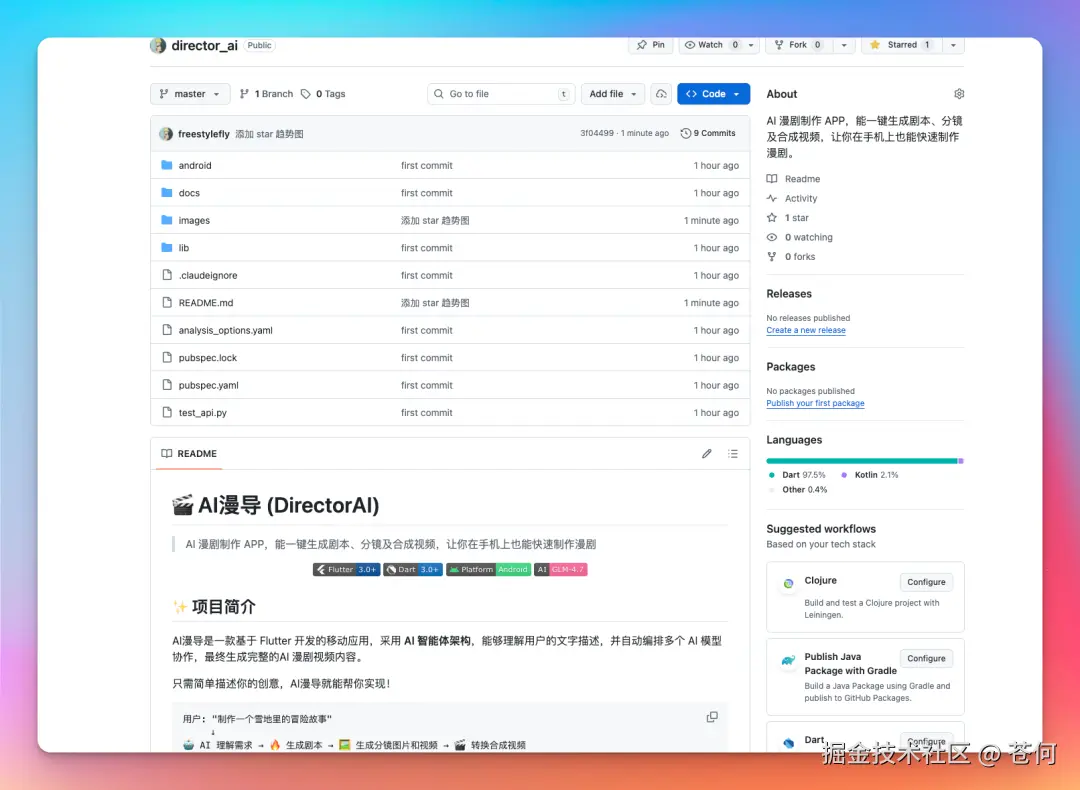Click the Flutter 3.0+ badge in README

click(345, 570)
